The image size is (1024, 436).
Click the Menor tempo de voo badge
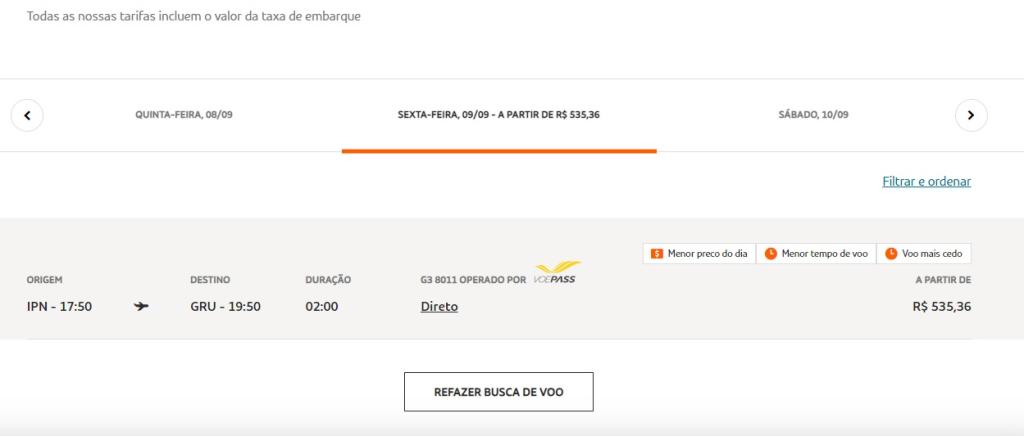[816, 254]
